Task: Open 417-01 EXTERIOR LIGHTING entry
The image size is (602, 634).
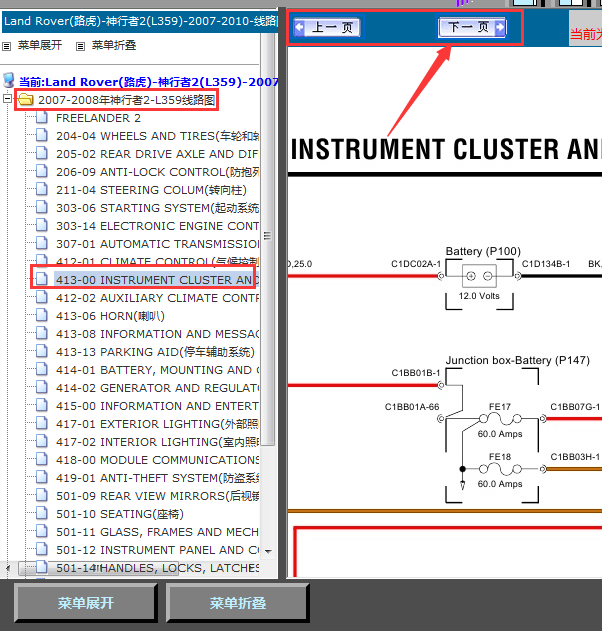Action: (x=157, y=424)
